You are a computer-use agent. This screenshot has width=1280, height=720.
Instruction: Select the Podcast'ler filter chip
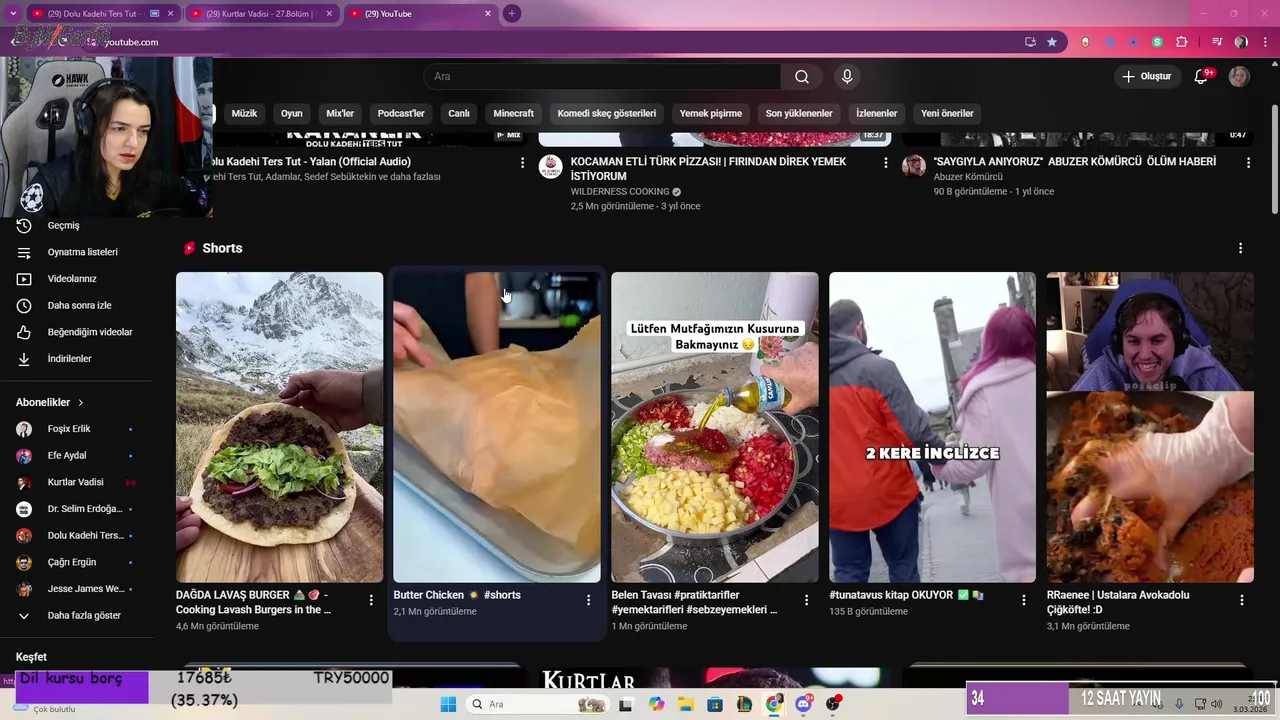[x=401, y=113]
